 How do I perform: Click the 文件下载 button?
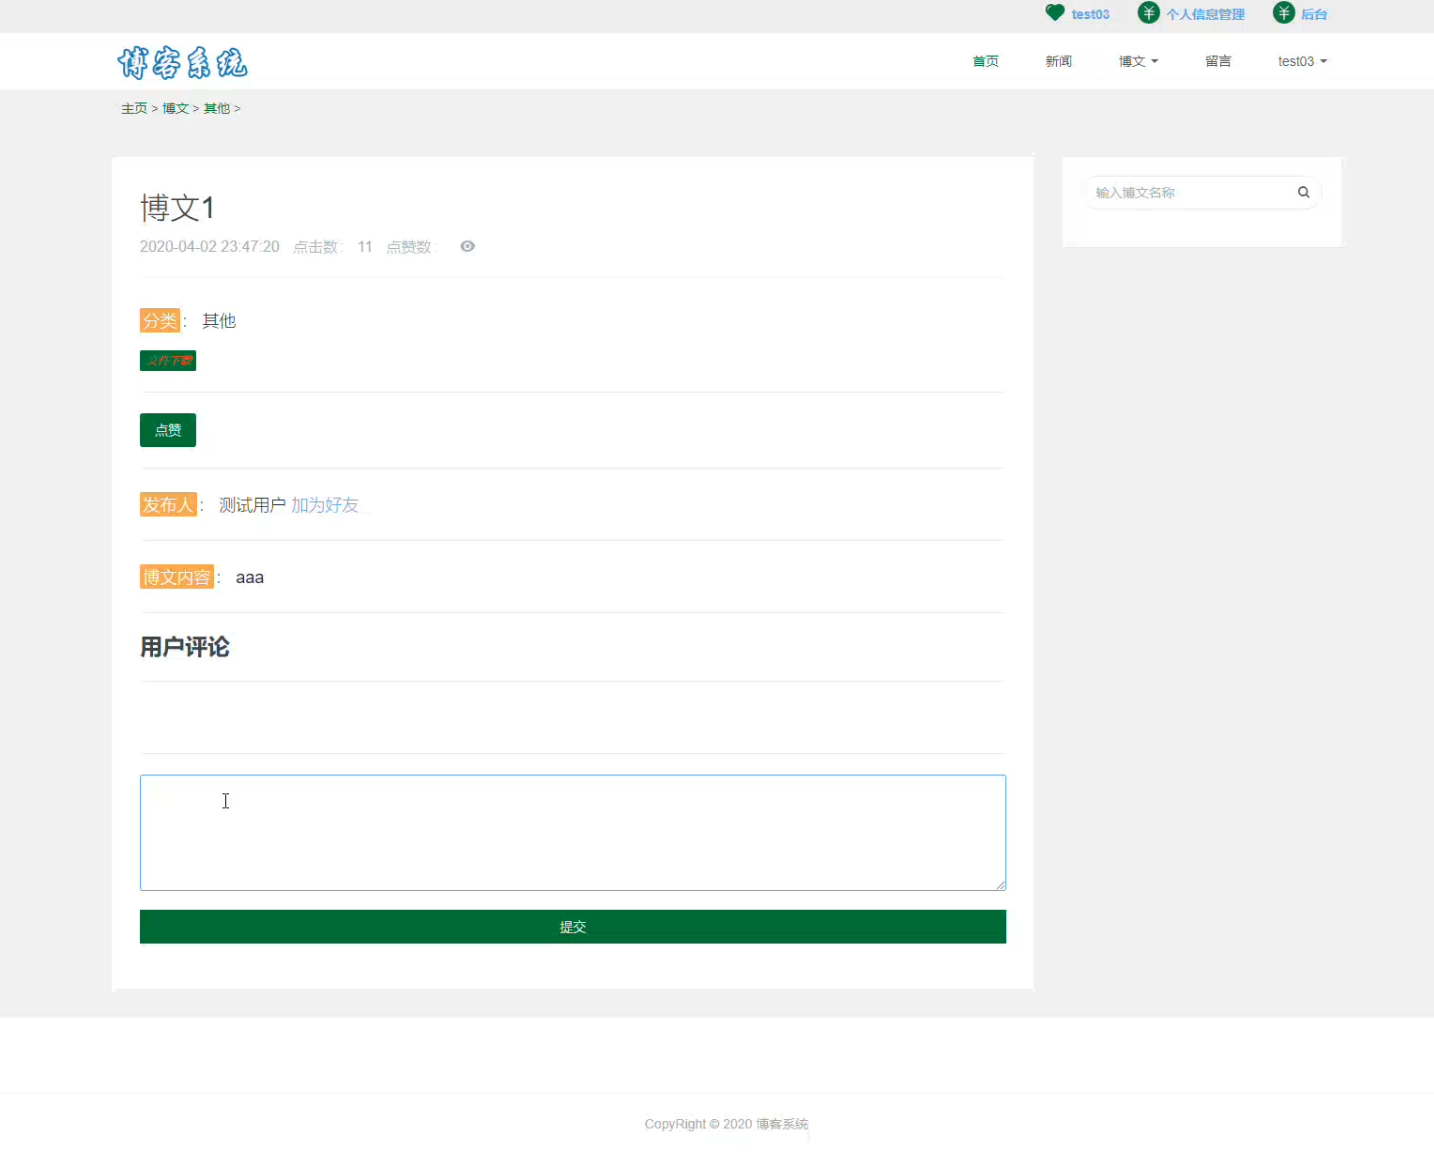point(168,360)
